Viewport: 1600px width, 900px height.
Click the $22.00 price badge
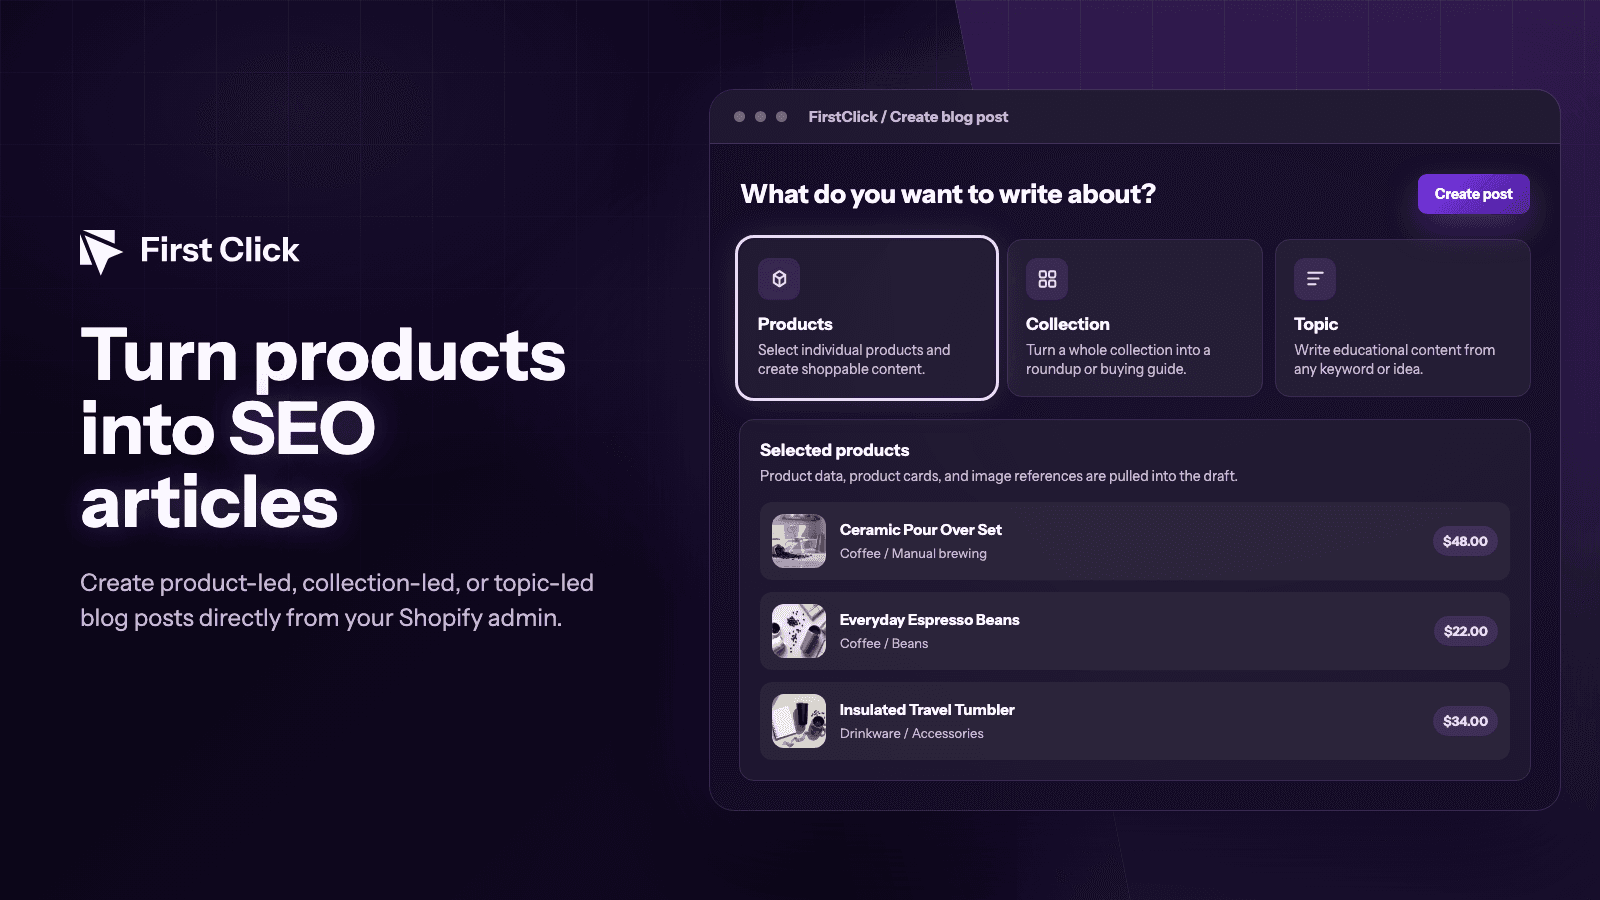pos(1465,631)
